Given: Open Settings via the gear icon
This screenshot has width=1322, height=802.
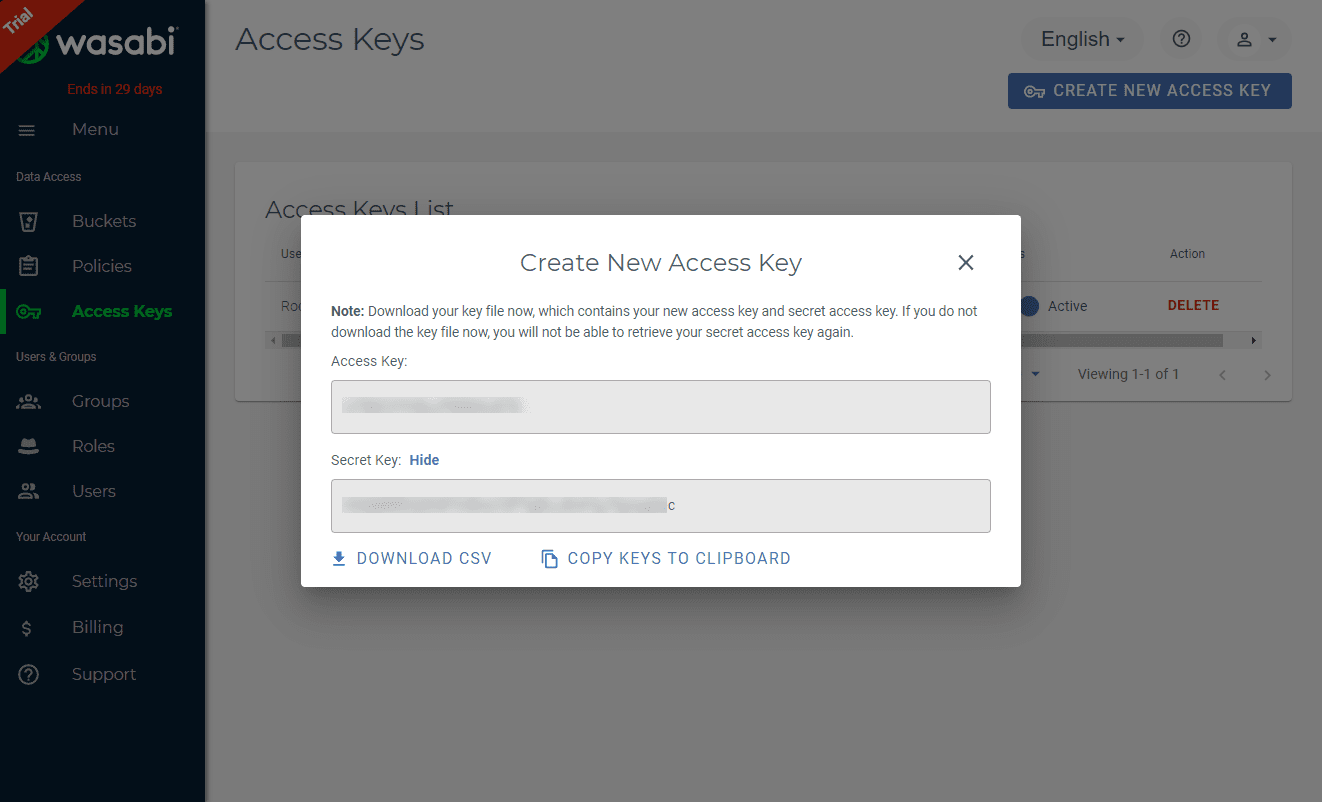Looking at the screenshot, I should click(x=28, y=581).
